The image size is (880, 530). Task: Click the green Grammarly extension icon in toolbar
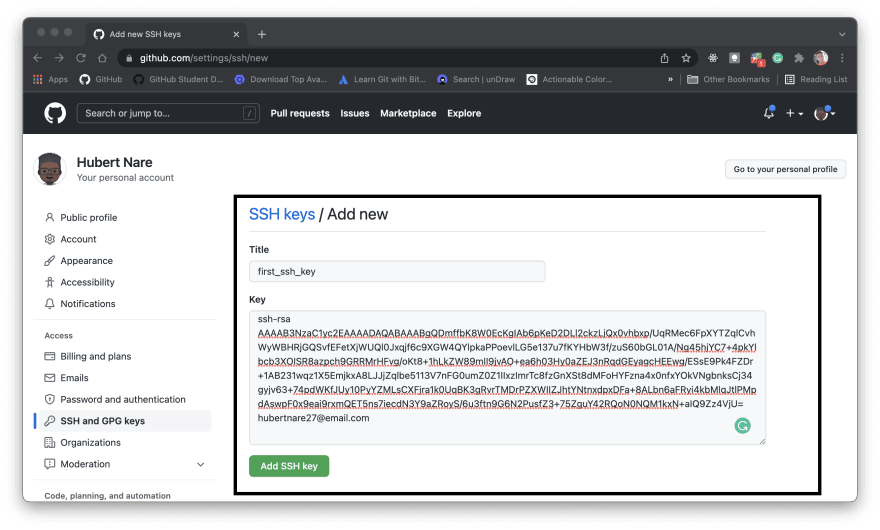tap(777, 58)
